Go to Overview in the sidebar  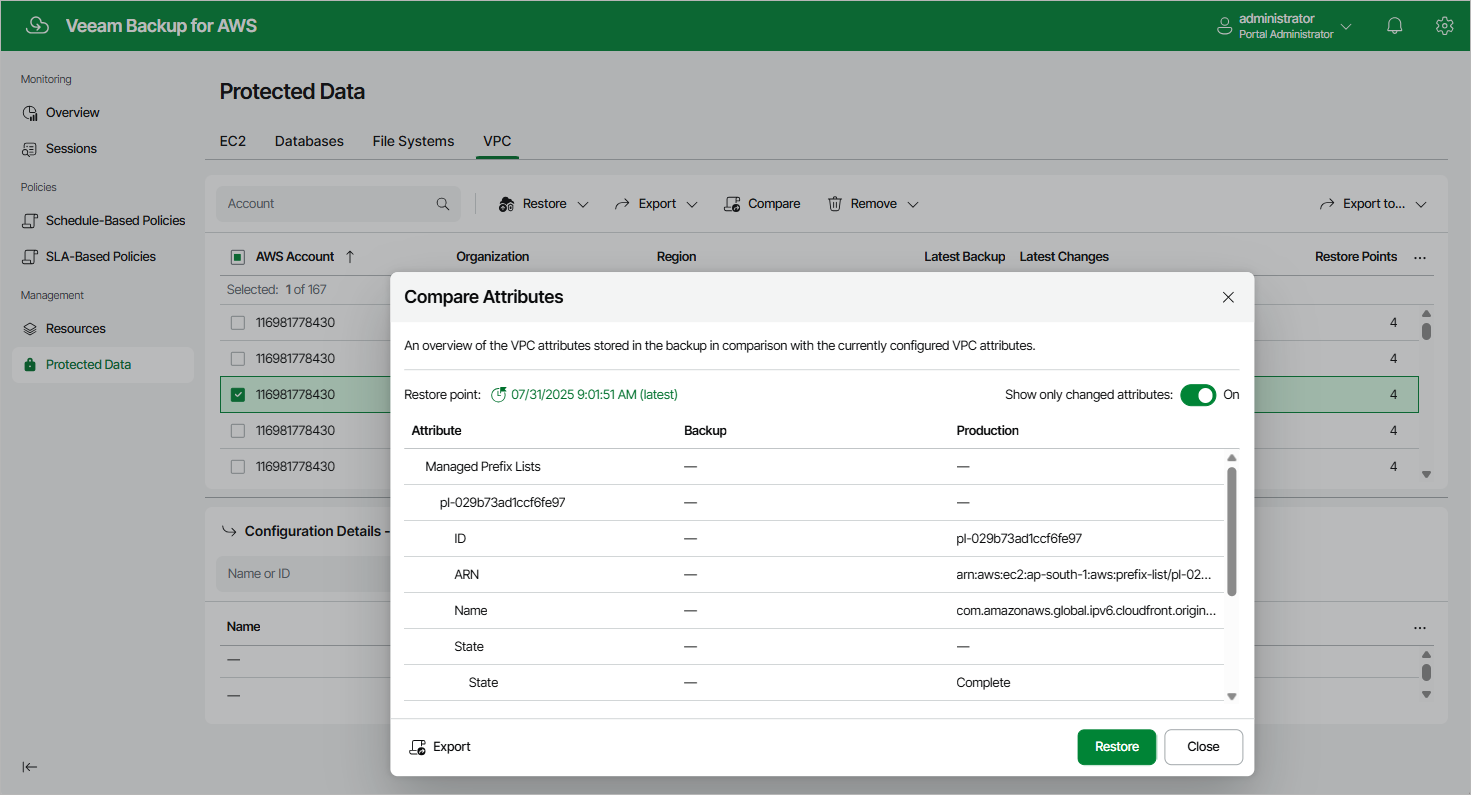tap(72, 113)
